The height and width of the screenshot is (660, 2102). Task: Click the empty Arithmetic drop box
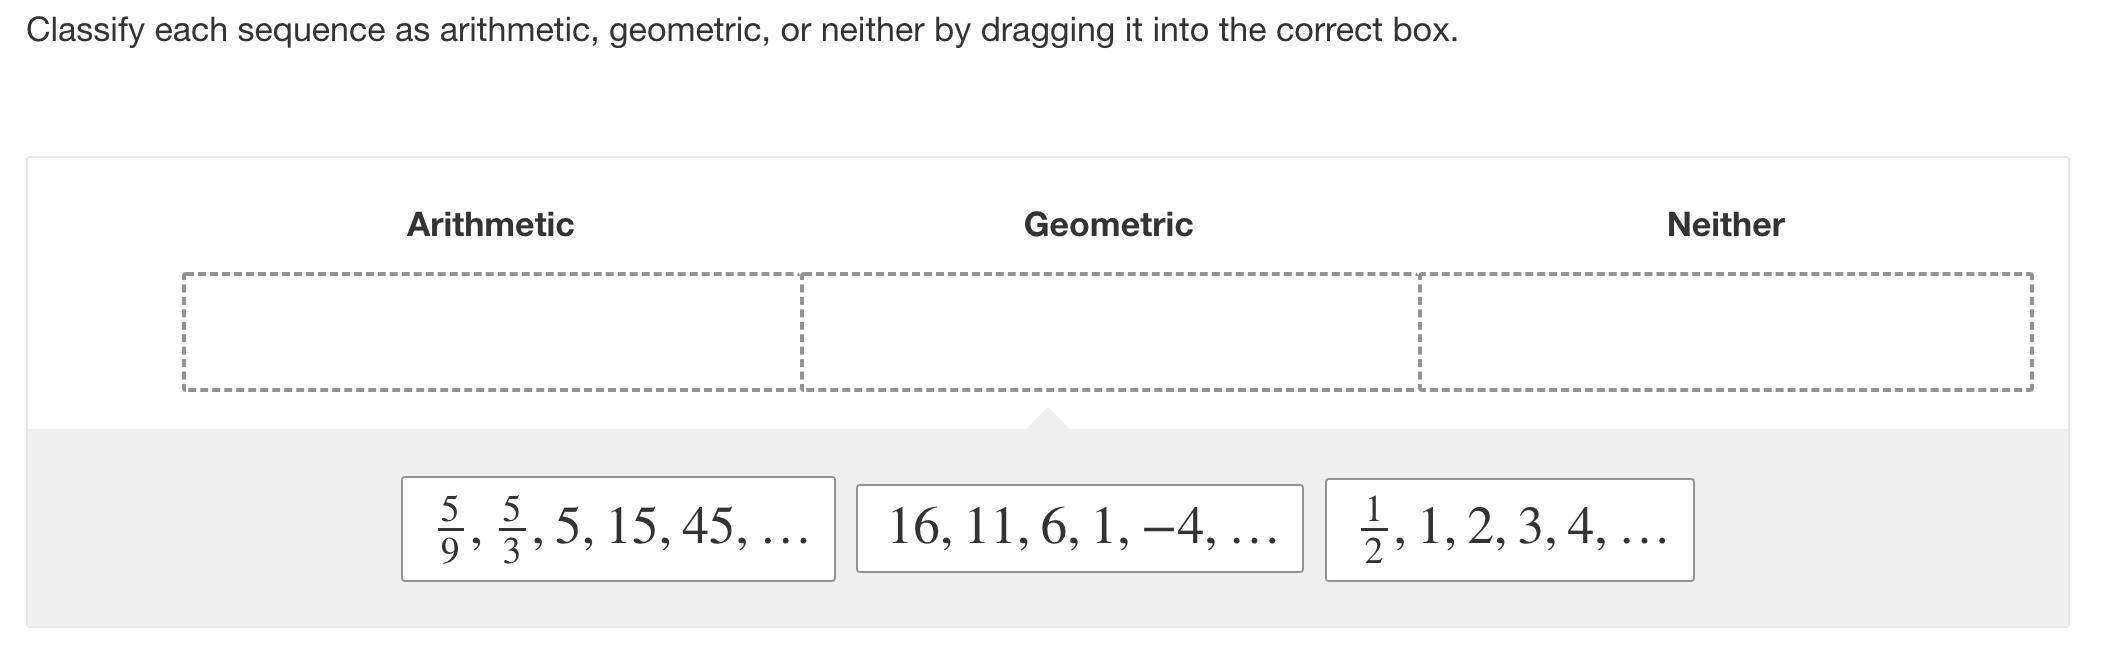491,331
